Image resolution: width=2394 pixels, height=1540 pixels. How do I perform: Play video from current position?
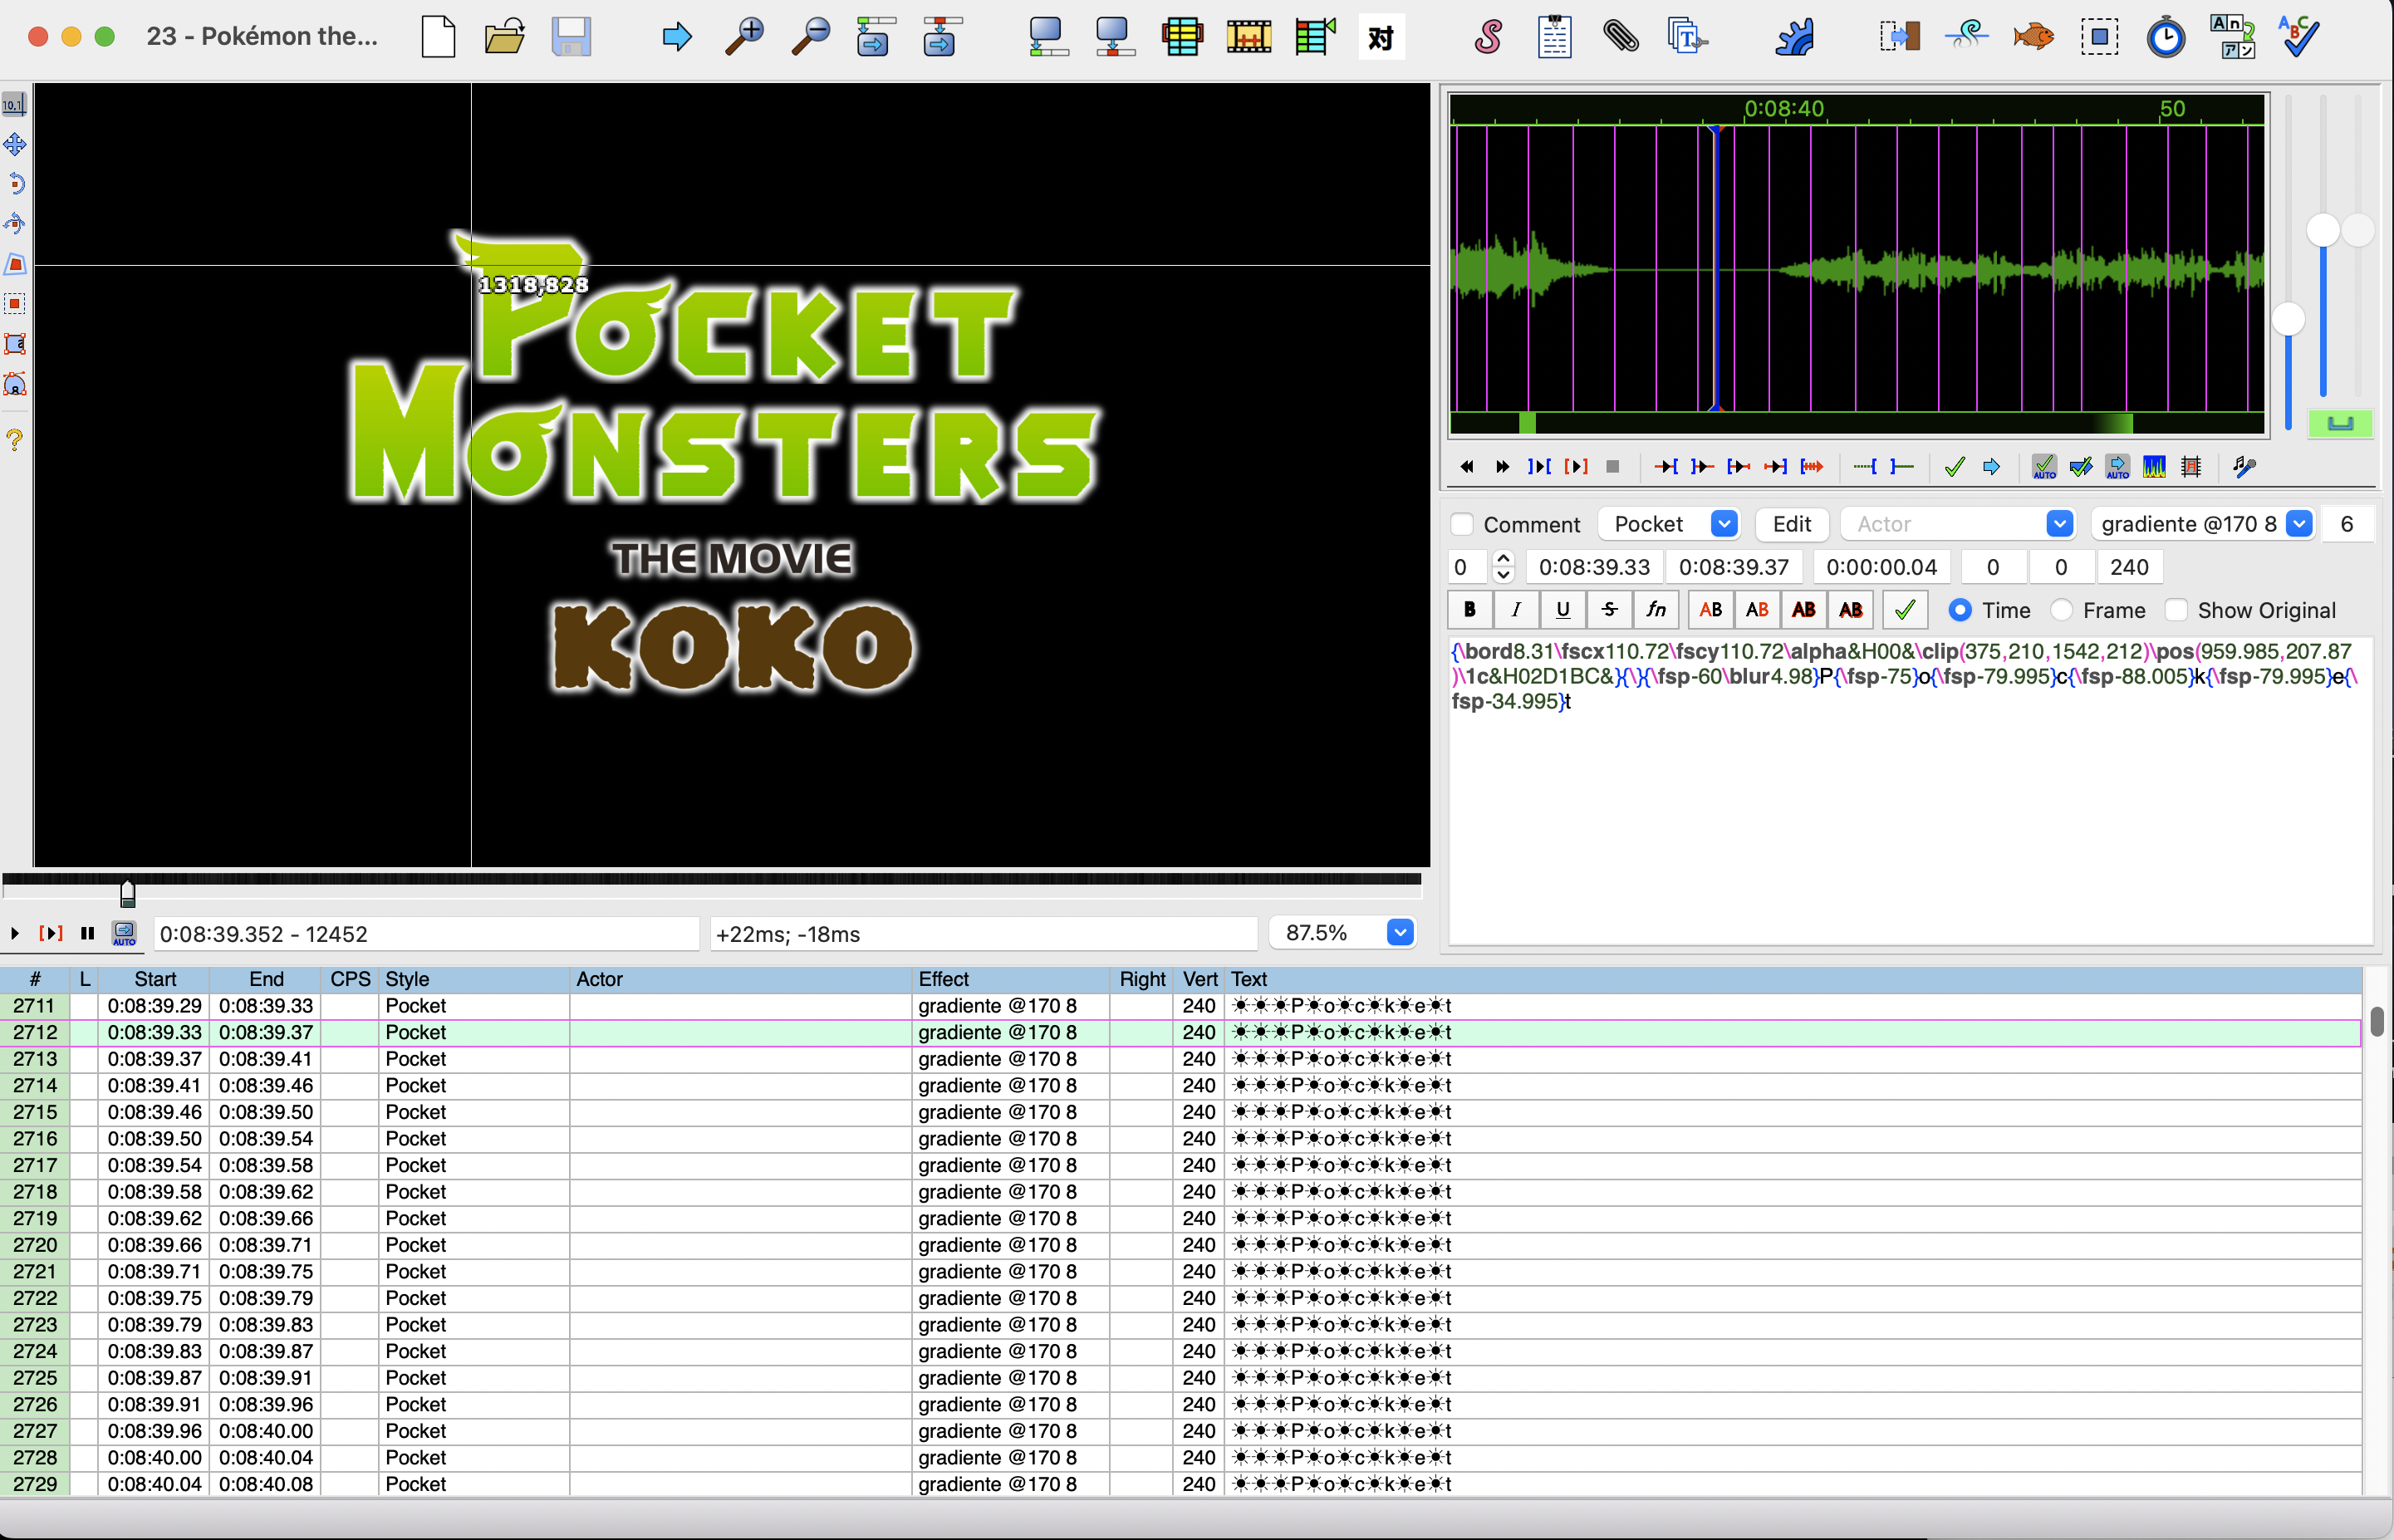(x=15, y=933)
